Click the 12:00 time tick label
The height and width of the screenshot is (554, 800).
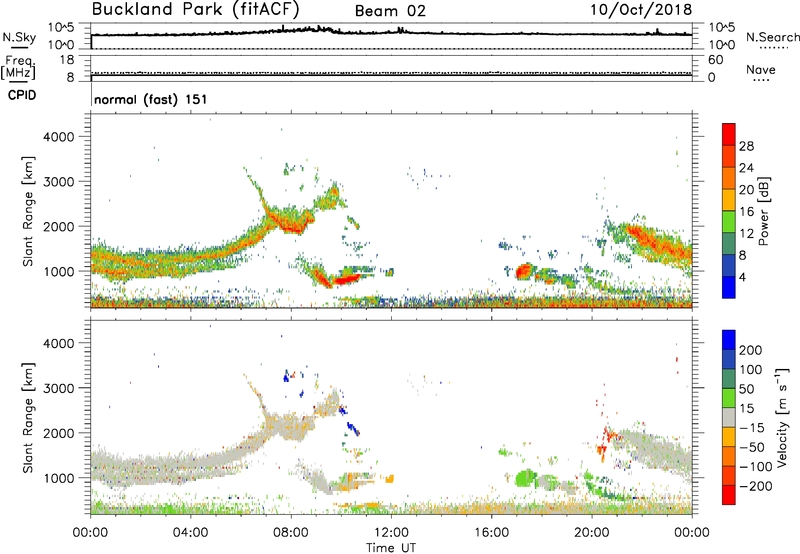pyautogui.click(x=391, y=533)
